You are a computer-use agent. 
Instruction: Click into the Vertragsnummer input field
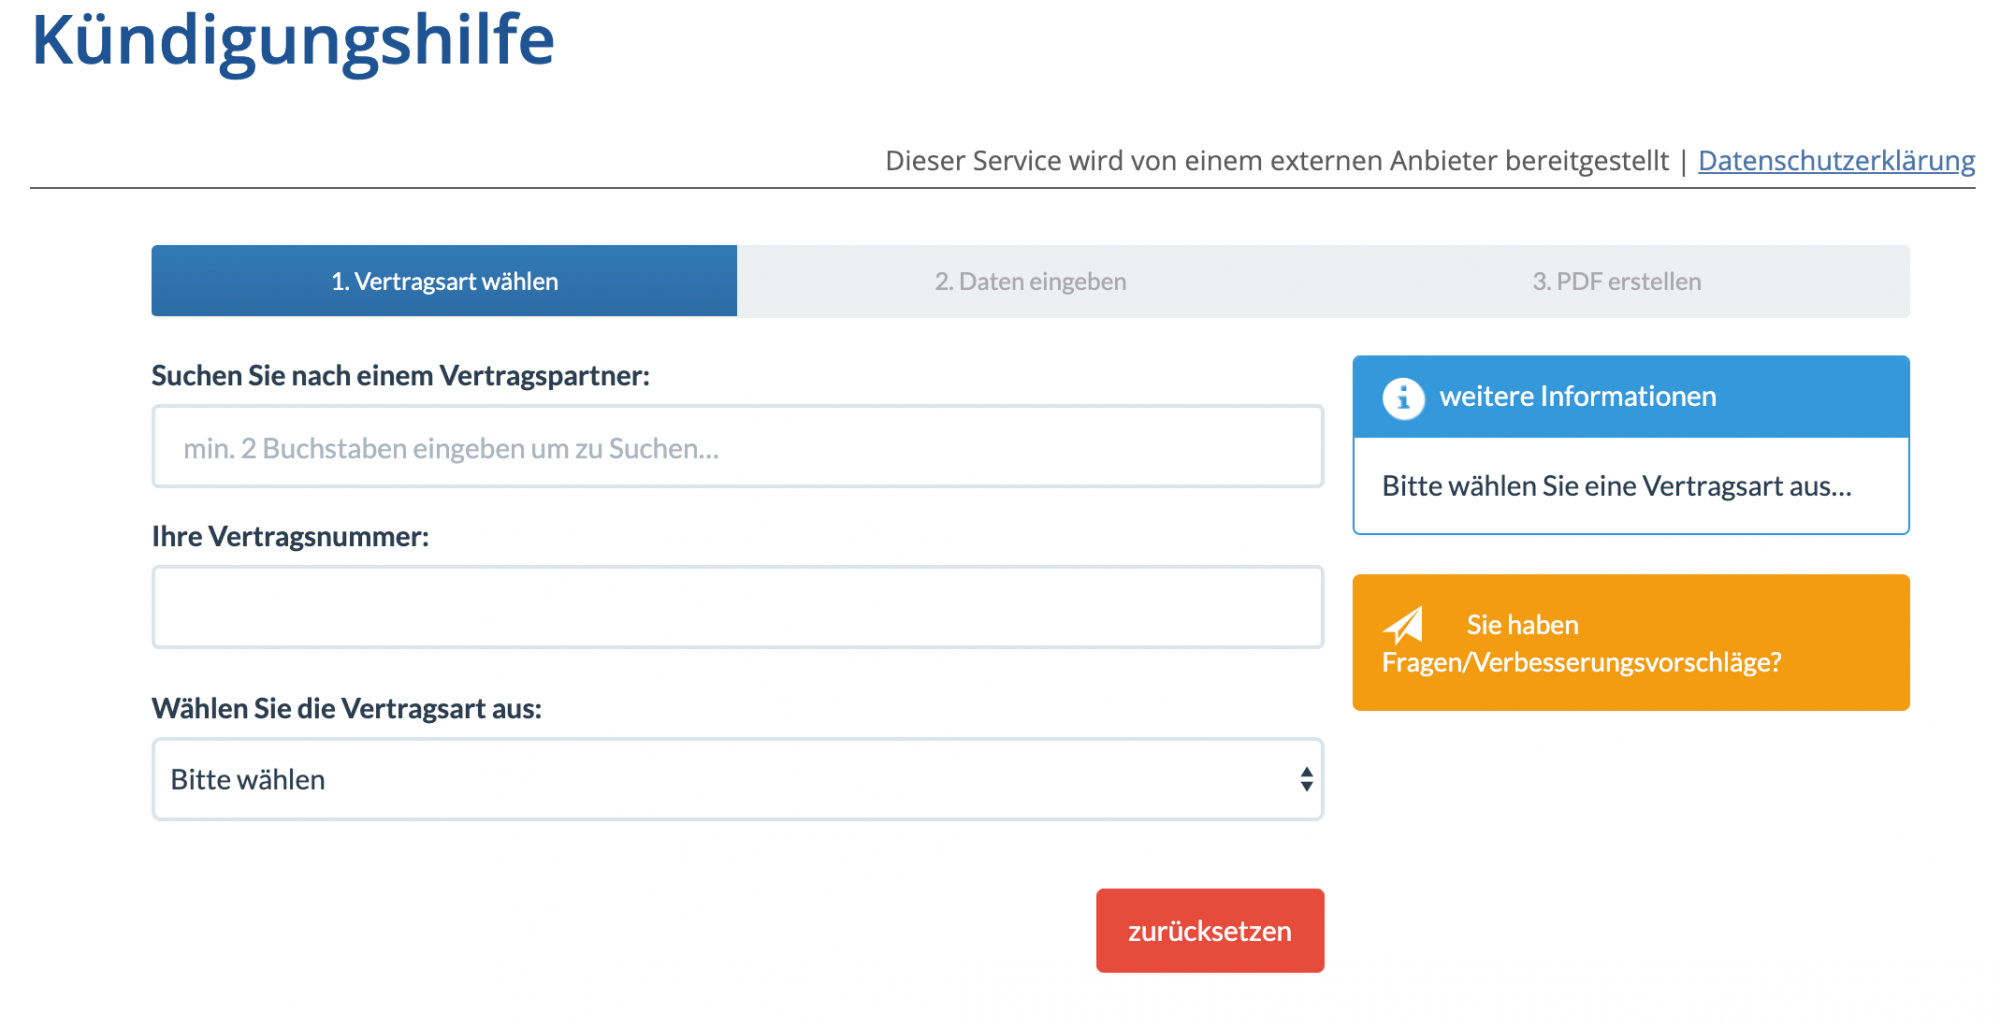736,607
